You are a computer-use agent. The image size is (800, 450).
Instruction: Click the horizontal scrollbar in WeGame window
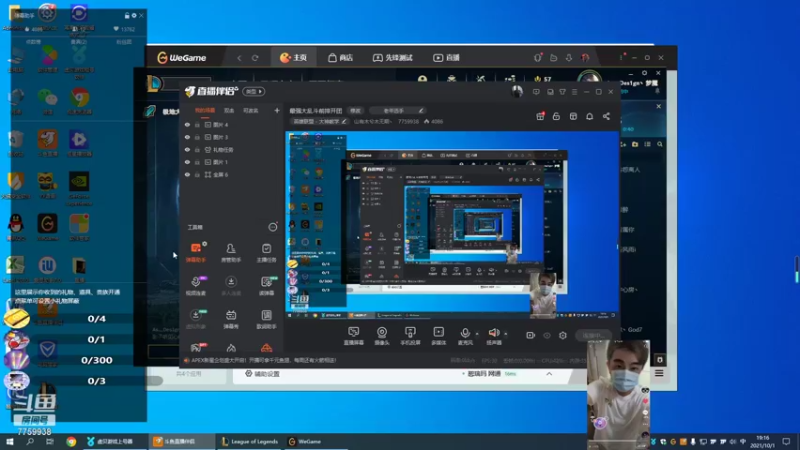coord(155,381)
